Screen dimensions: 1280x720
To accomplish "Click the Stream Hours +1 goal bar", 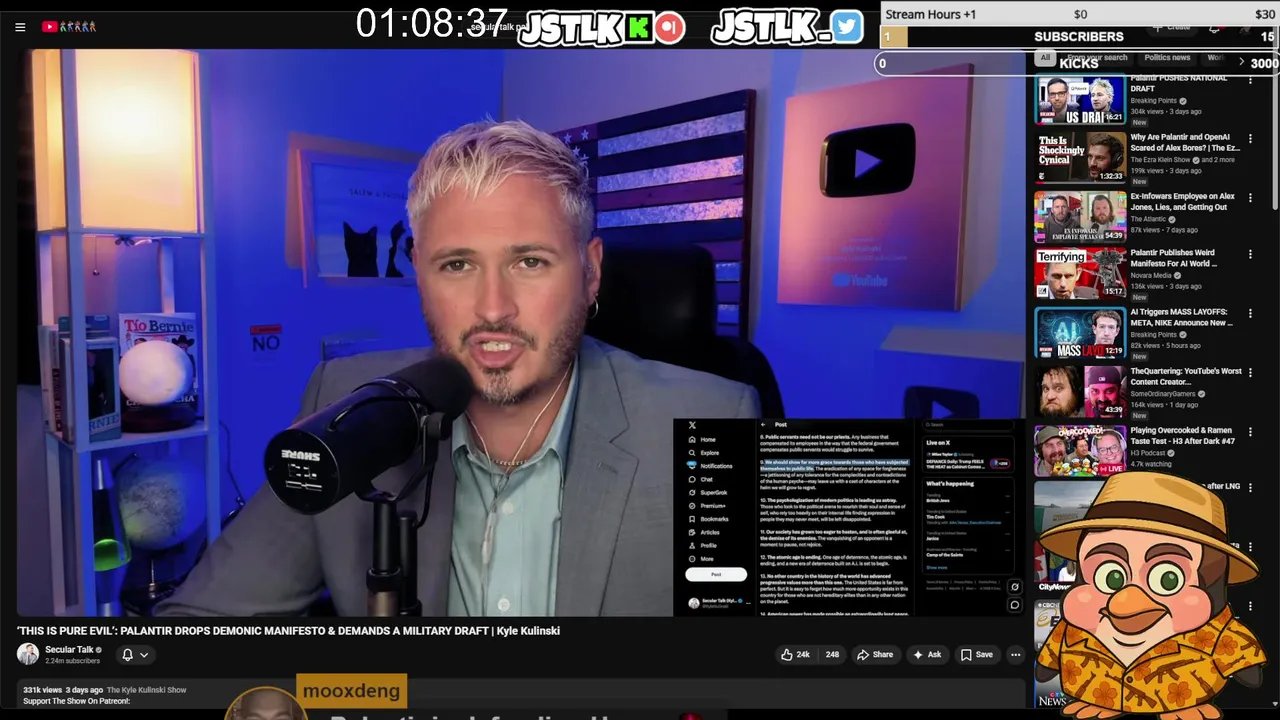I will 1079,14.
